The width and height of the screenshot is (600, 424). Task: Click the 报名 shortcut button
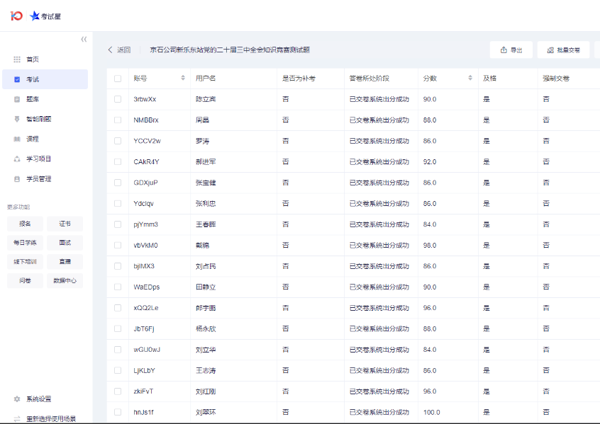tap(25, 223)
